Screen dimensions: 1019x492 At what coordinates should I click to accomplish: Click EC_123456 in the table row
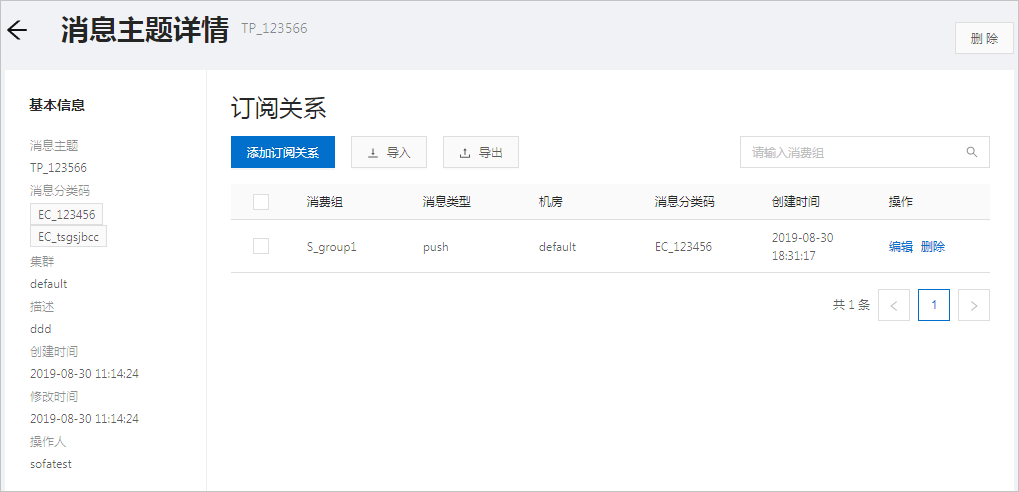[683, 247]
